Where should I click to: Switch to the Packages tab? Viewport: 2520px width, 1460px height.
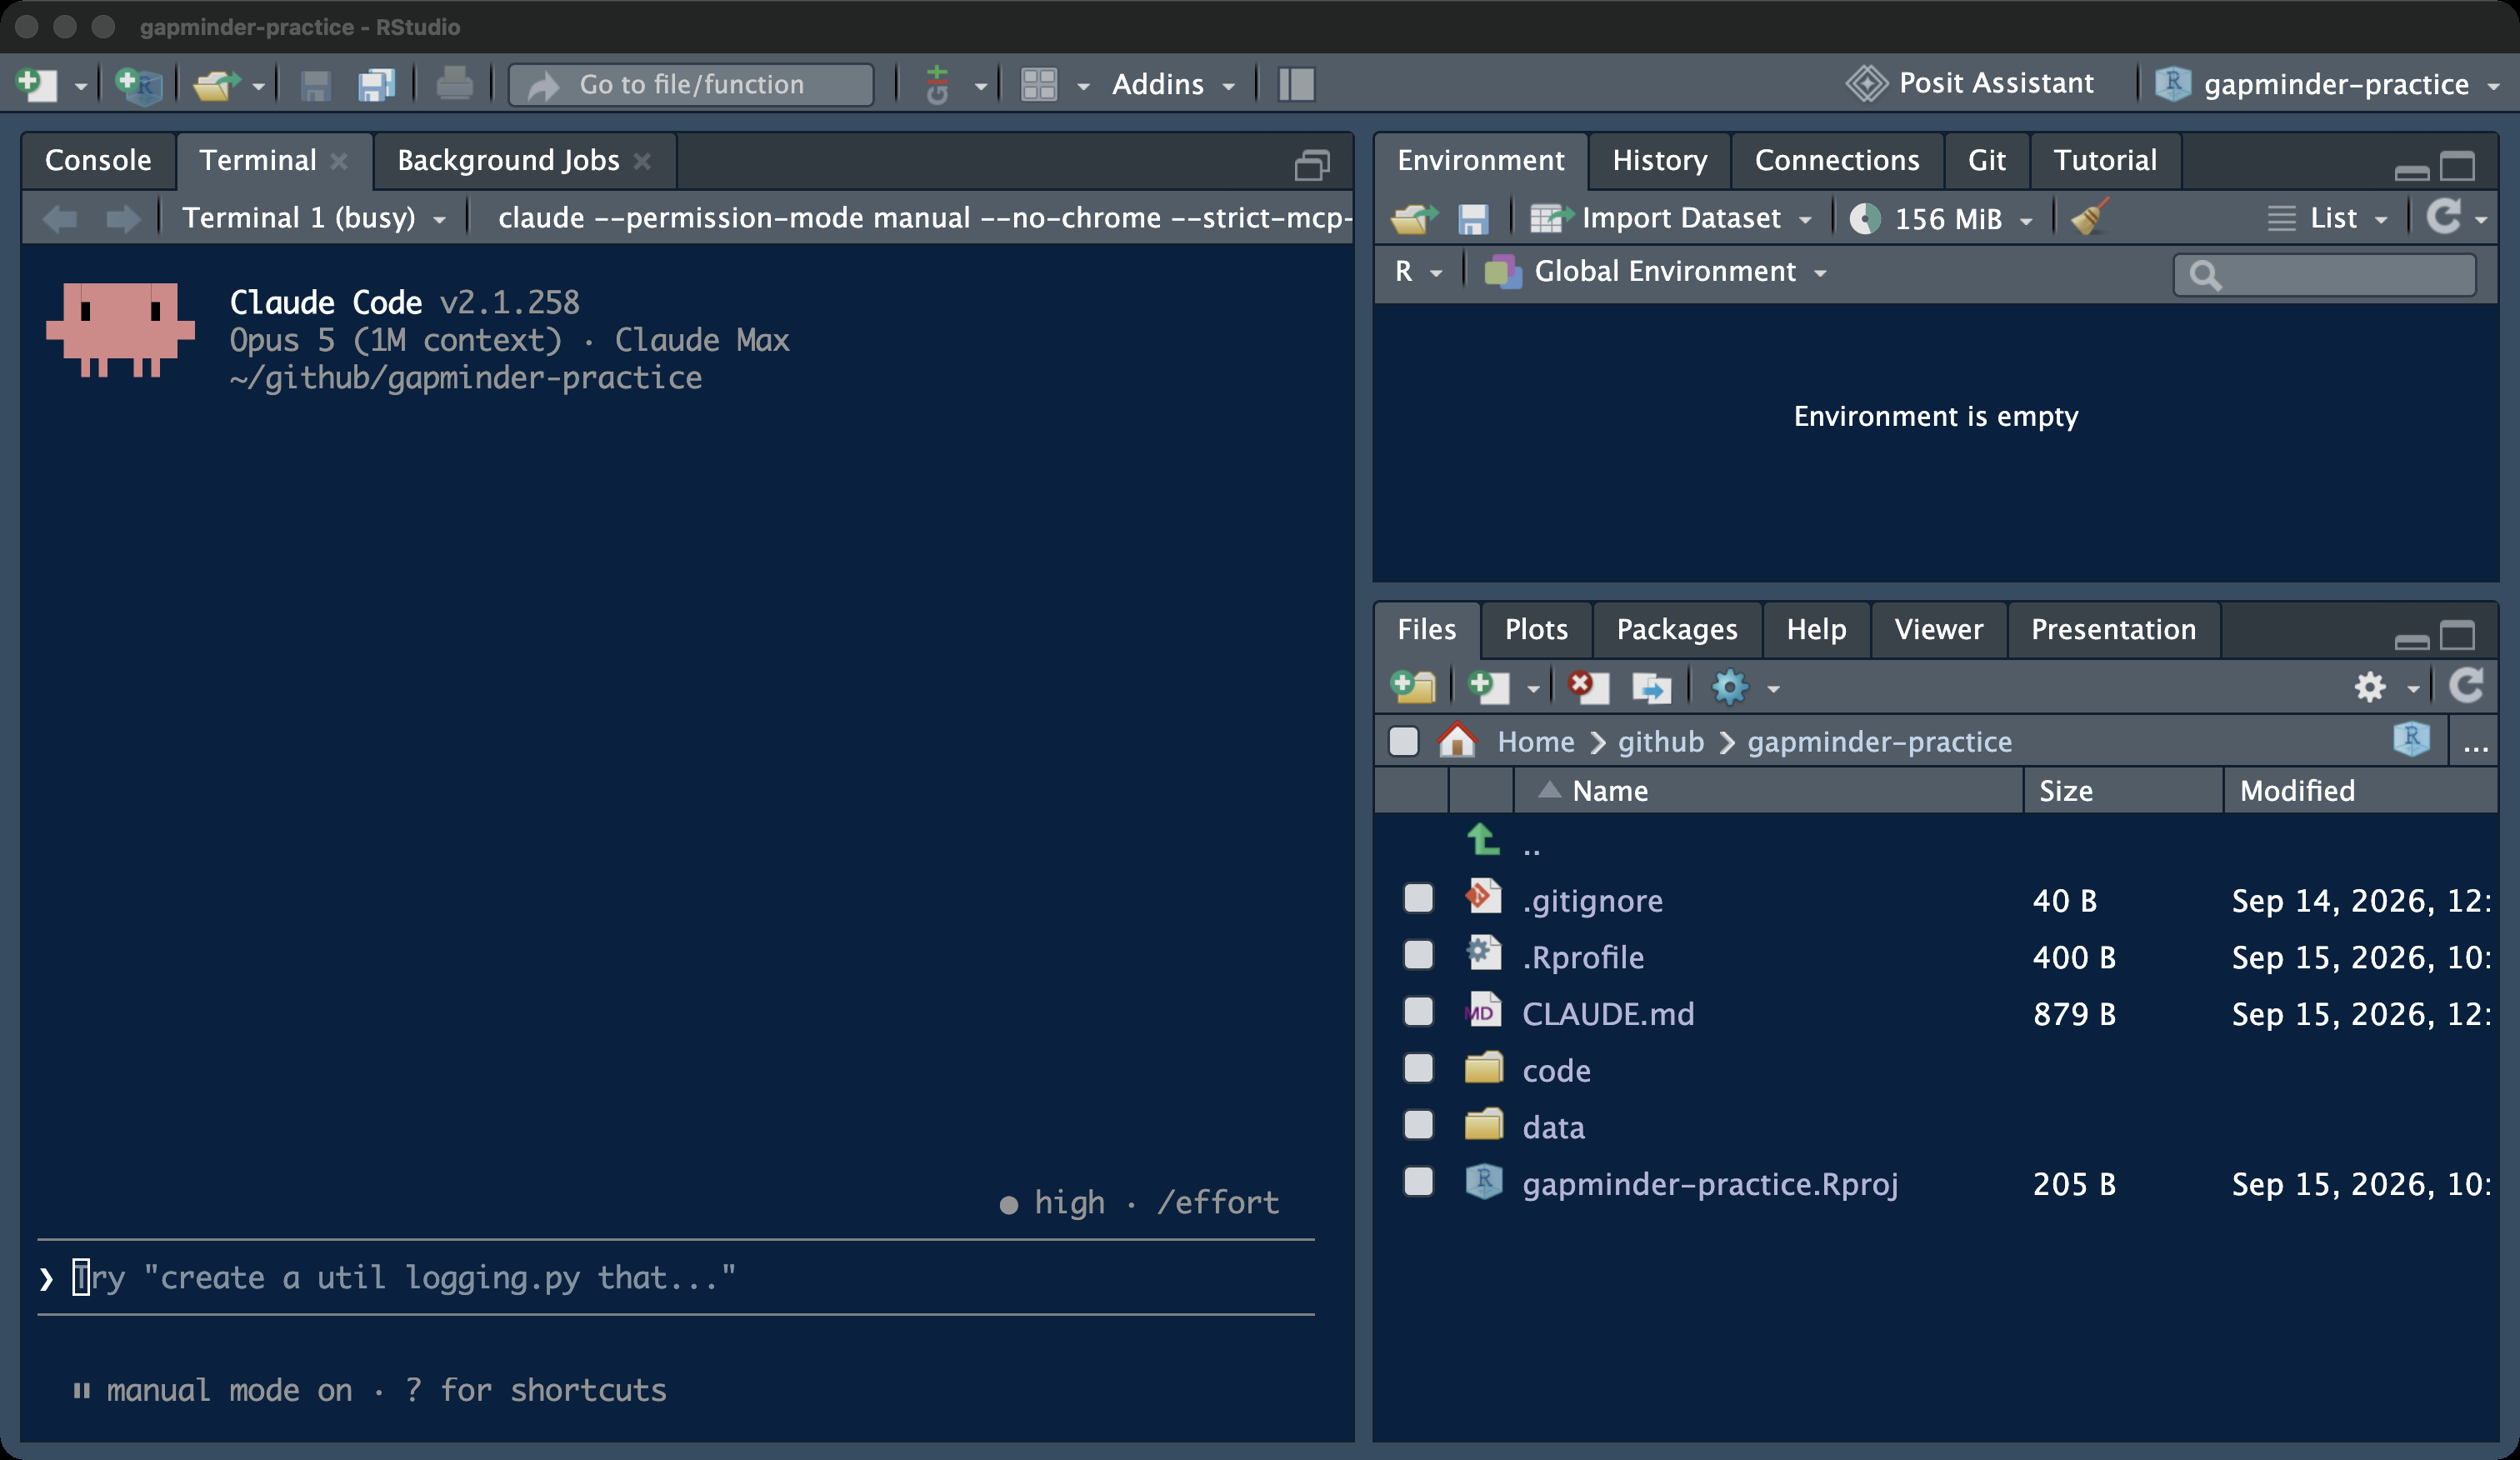[1677, 629]
